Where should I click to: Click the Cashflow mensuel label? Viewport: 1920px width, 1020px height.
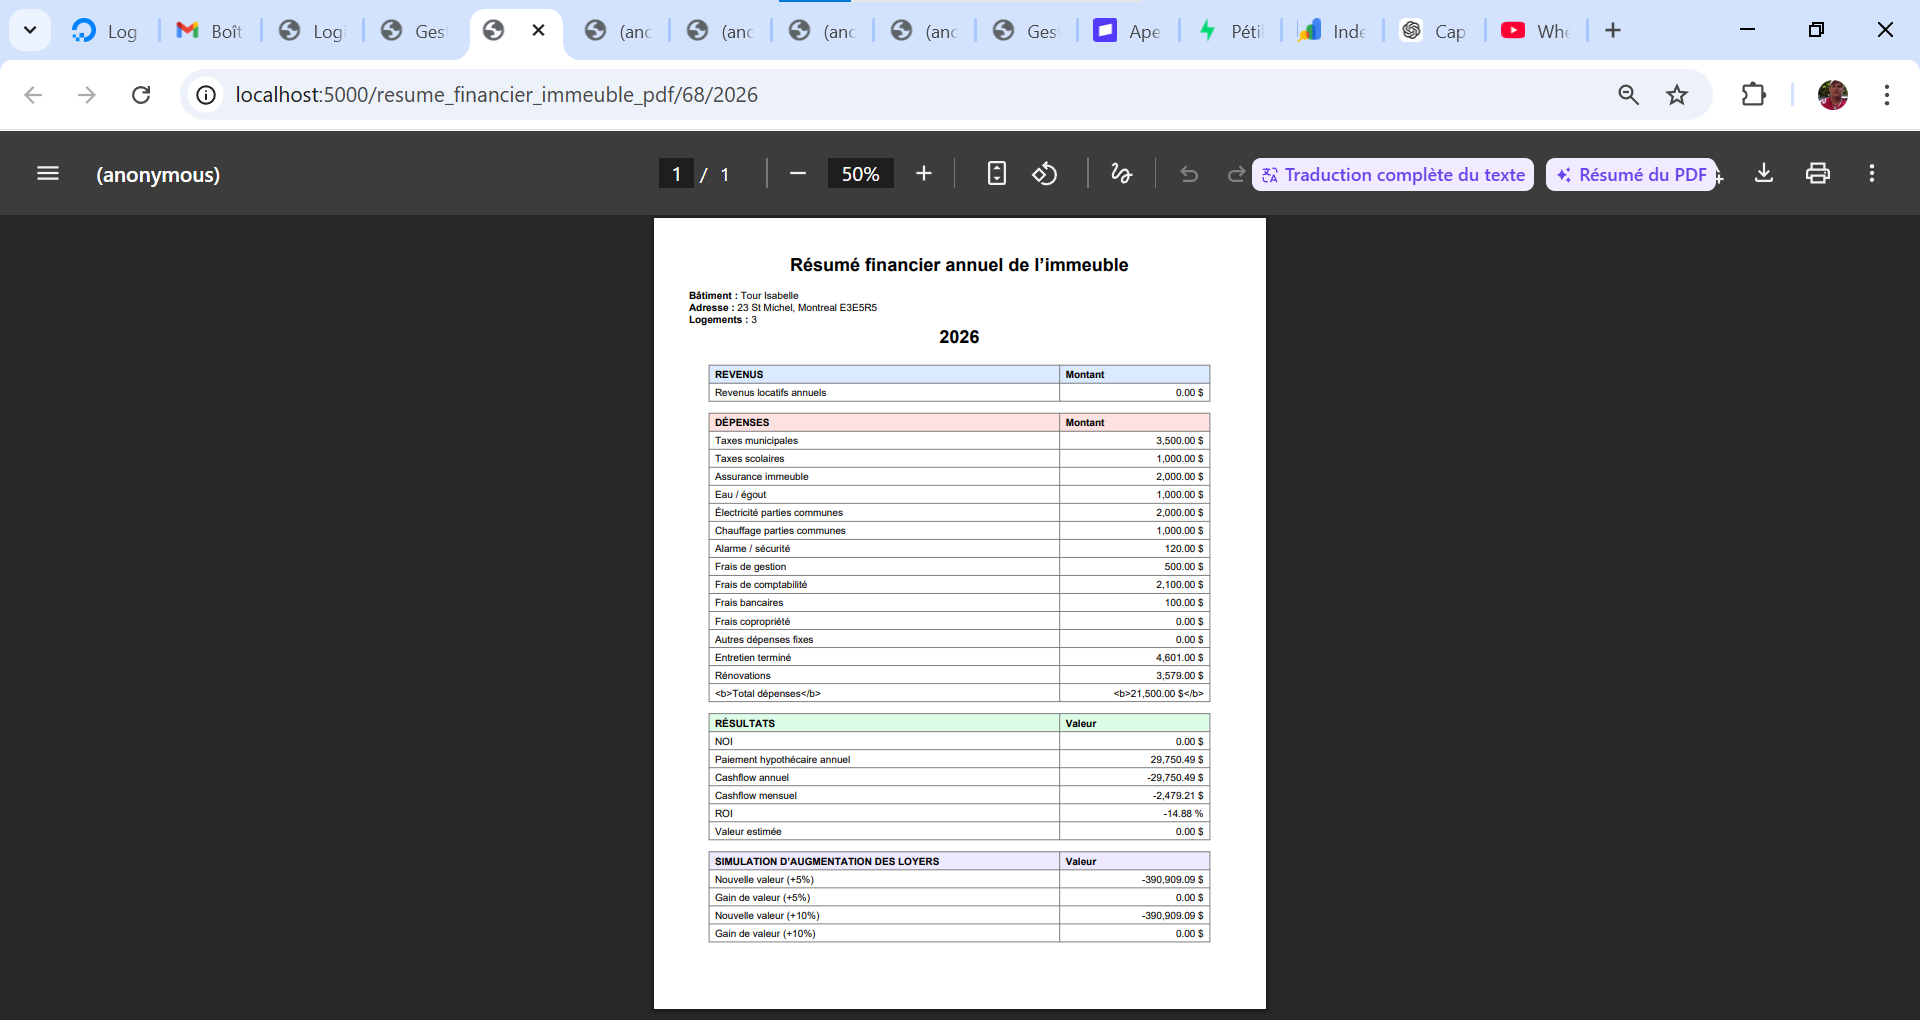pyautogui.click(x=756, y=796)
